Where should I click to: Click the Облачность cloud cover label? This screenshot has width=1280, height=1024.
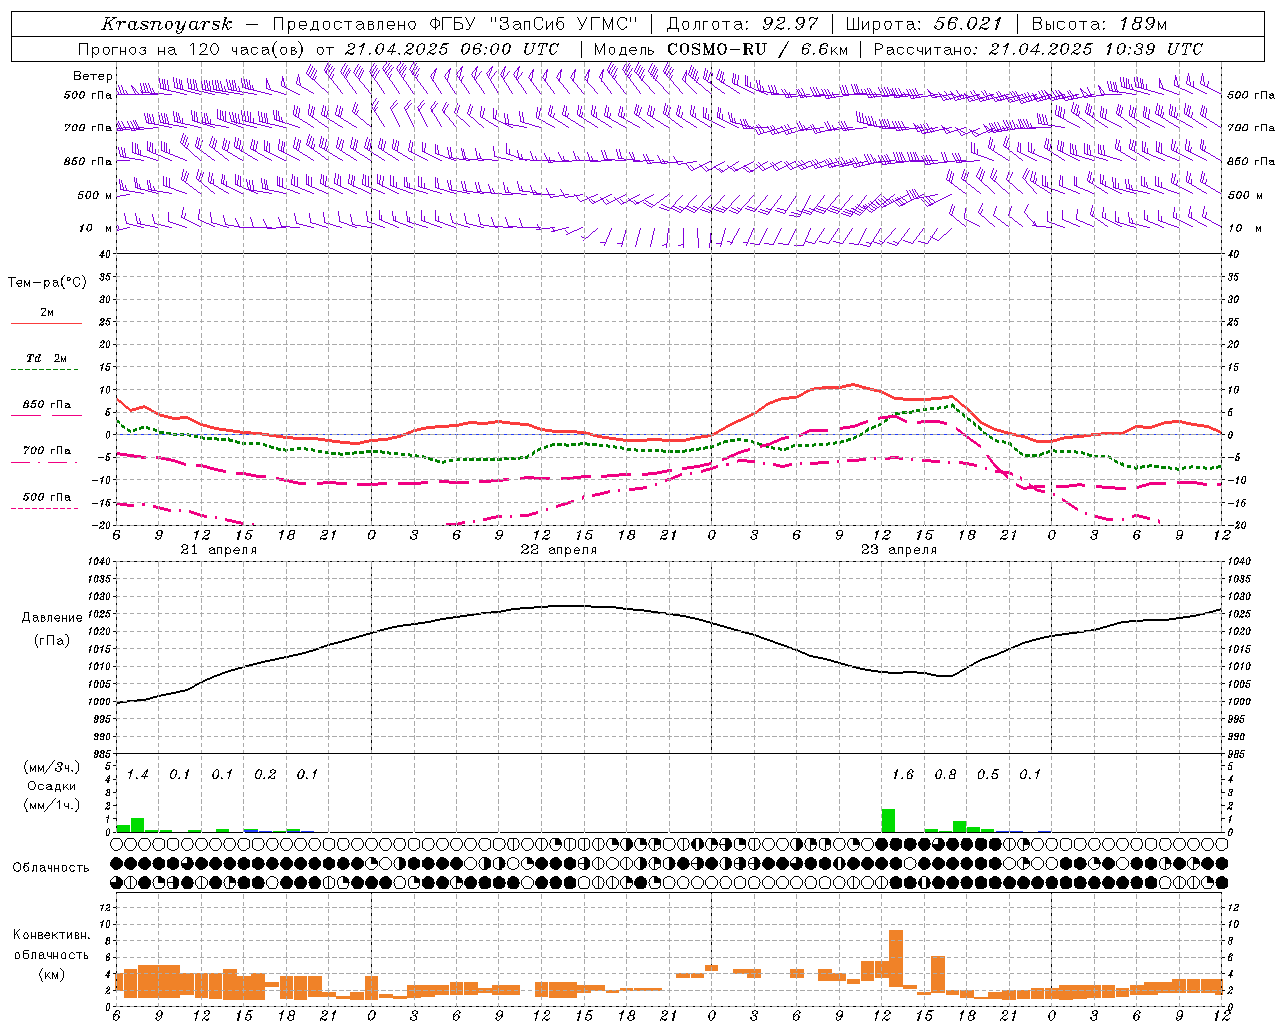(x=51, y=868)
